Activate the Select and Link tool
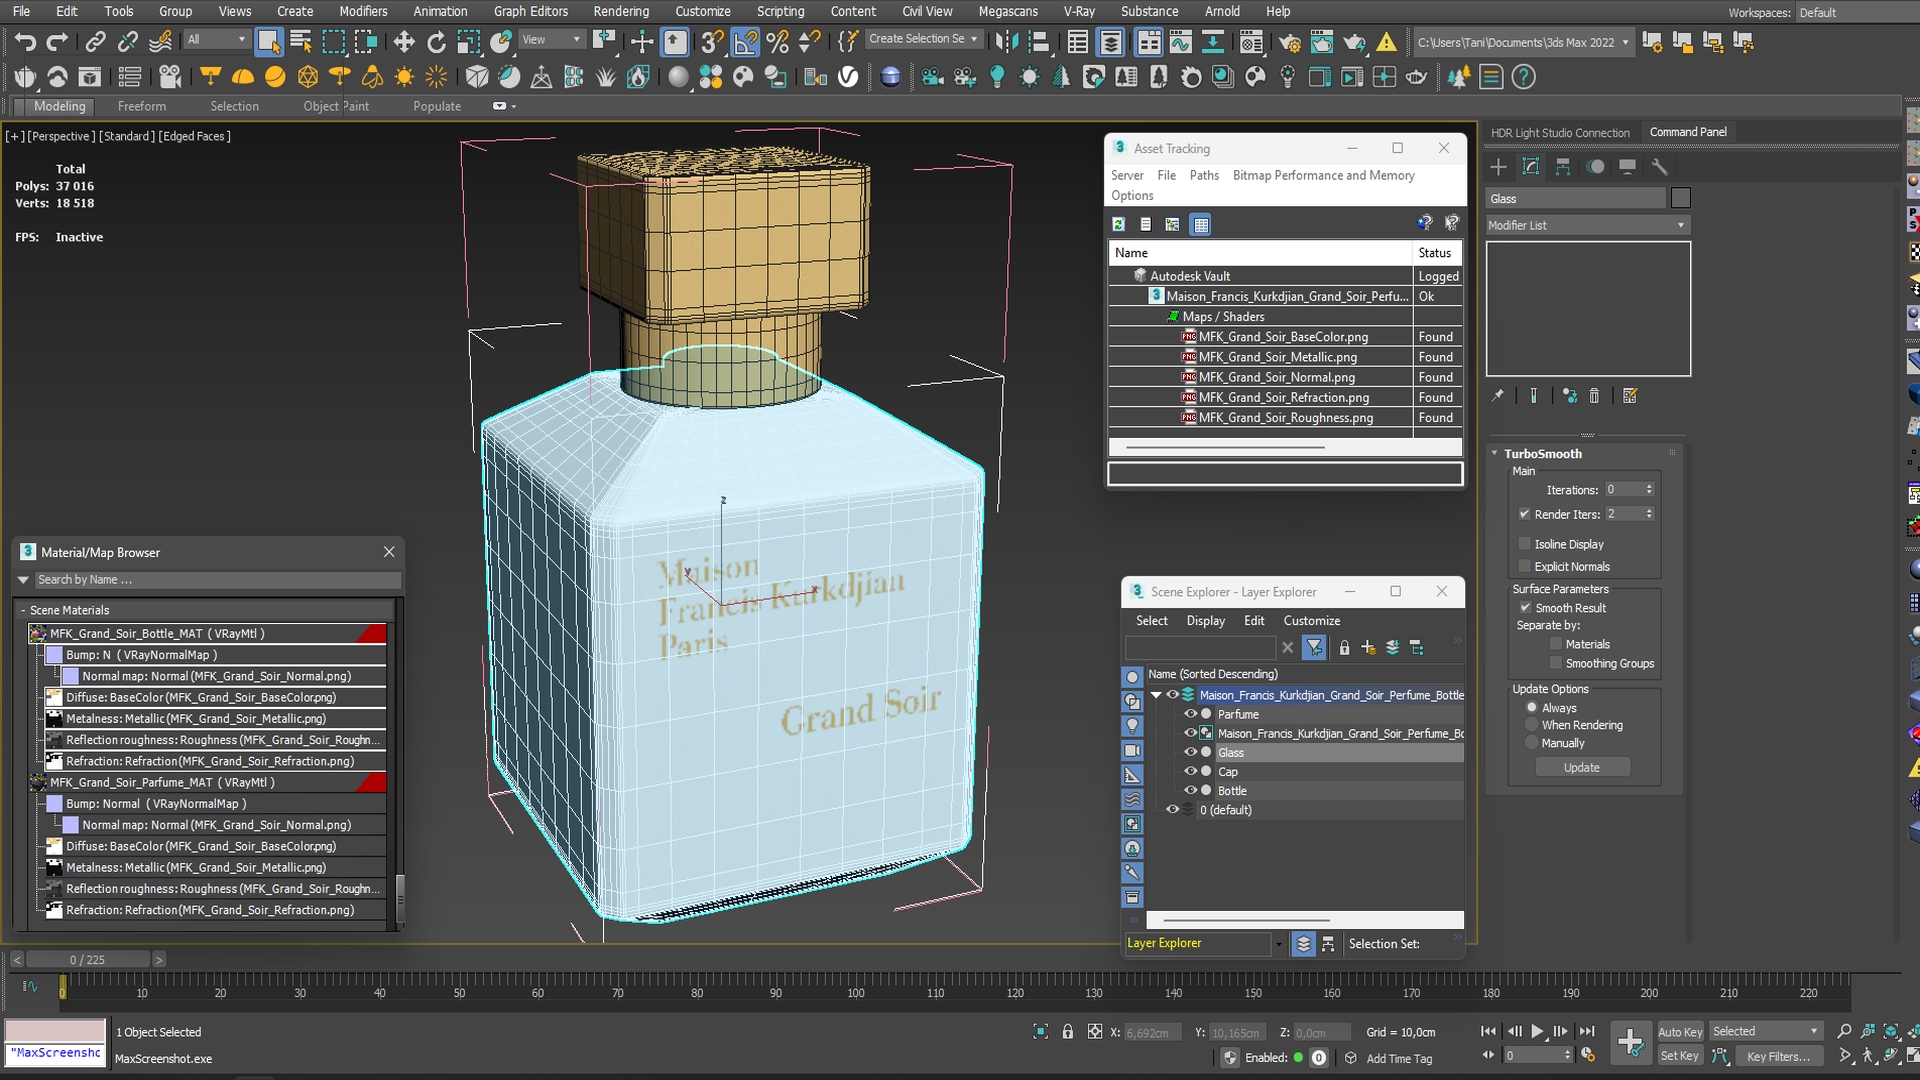Screen dimensions: 1920x1080 click(95, 42)
